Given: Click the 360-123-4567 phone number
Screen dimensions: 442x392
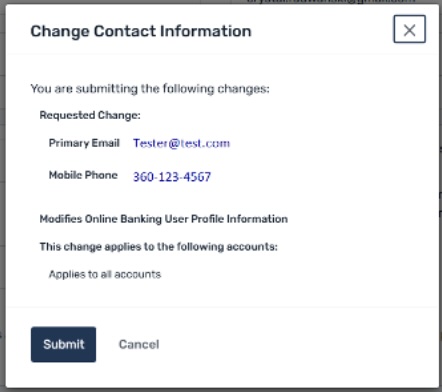Looking at the screenshot, I should (172, 177).
